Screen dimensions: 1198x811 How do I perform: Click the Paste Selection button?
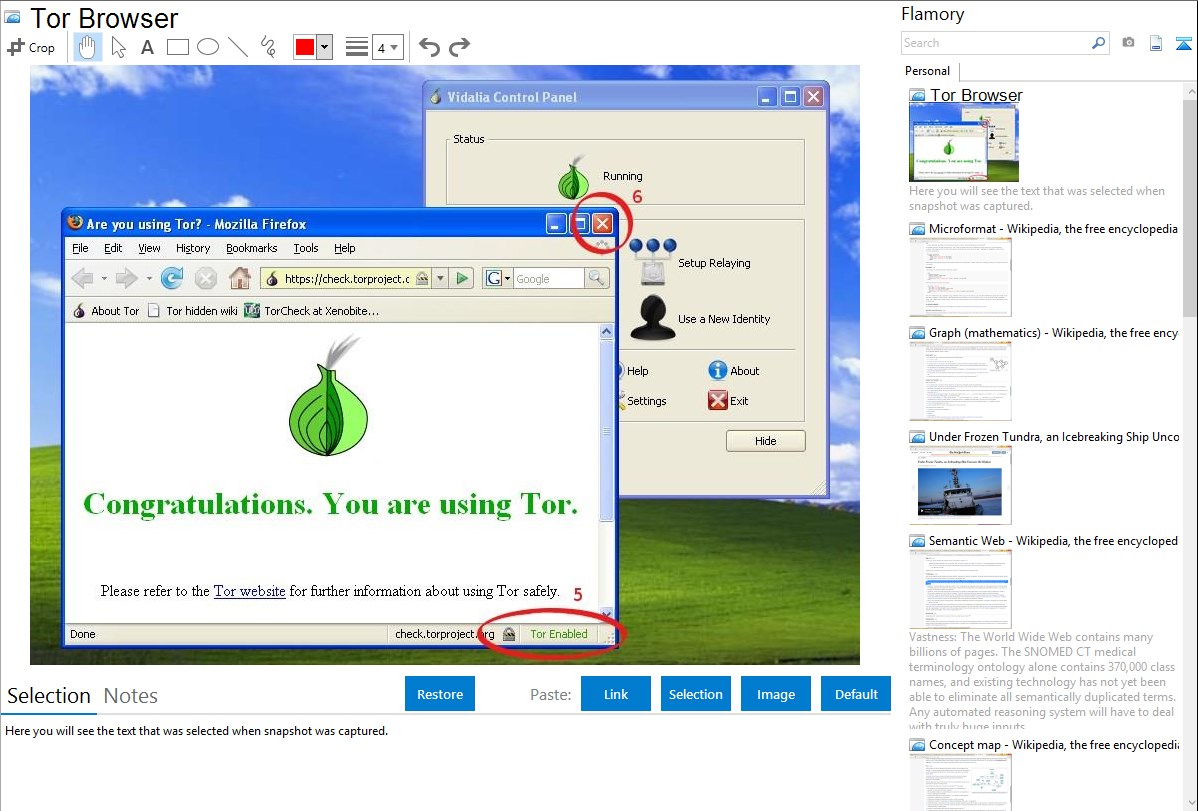[695, 694]
